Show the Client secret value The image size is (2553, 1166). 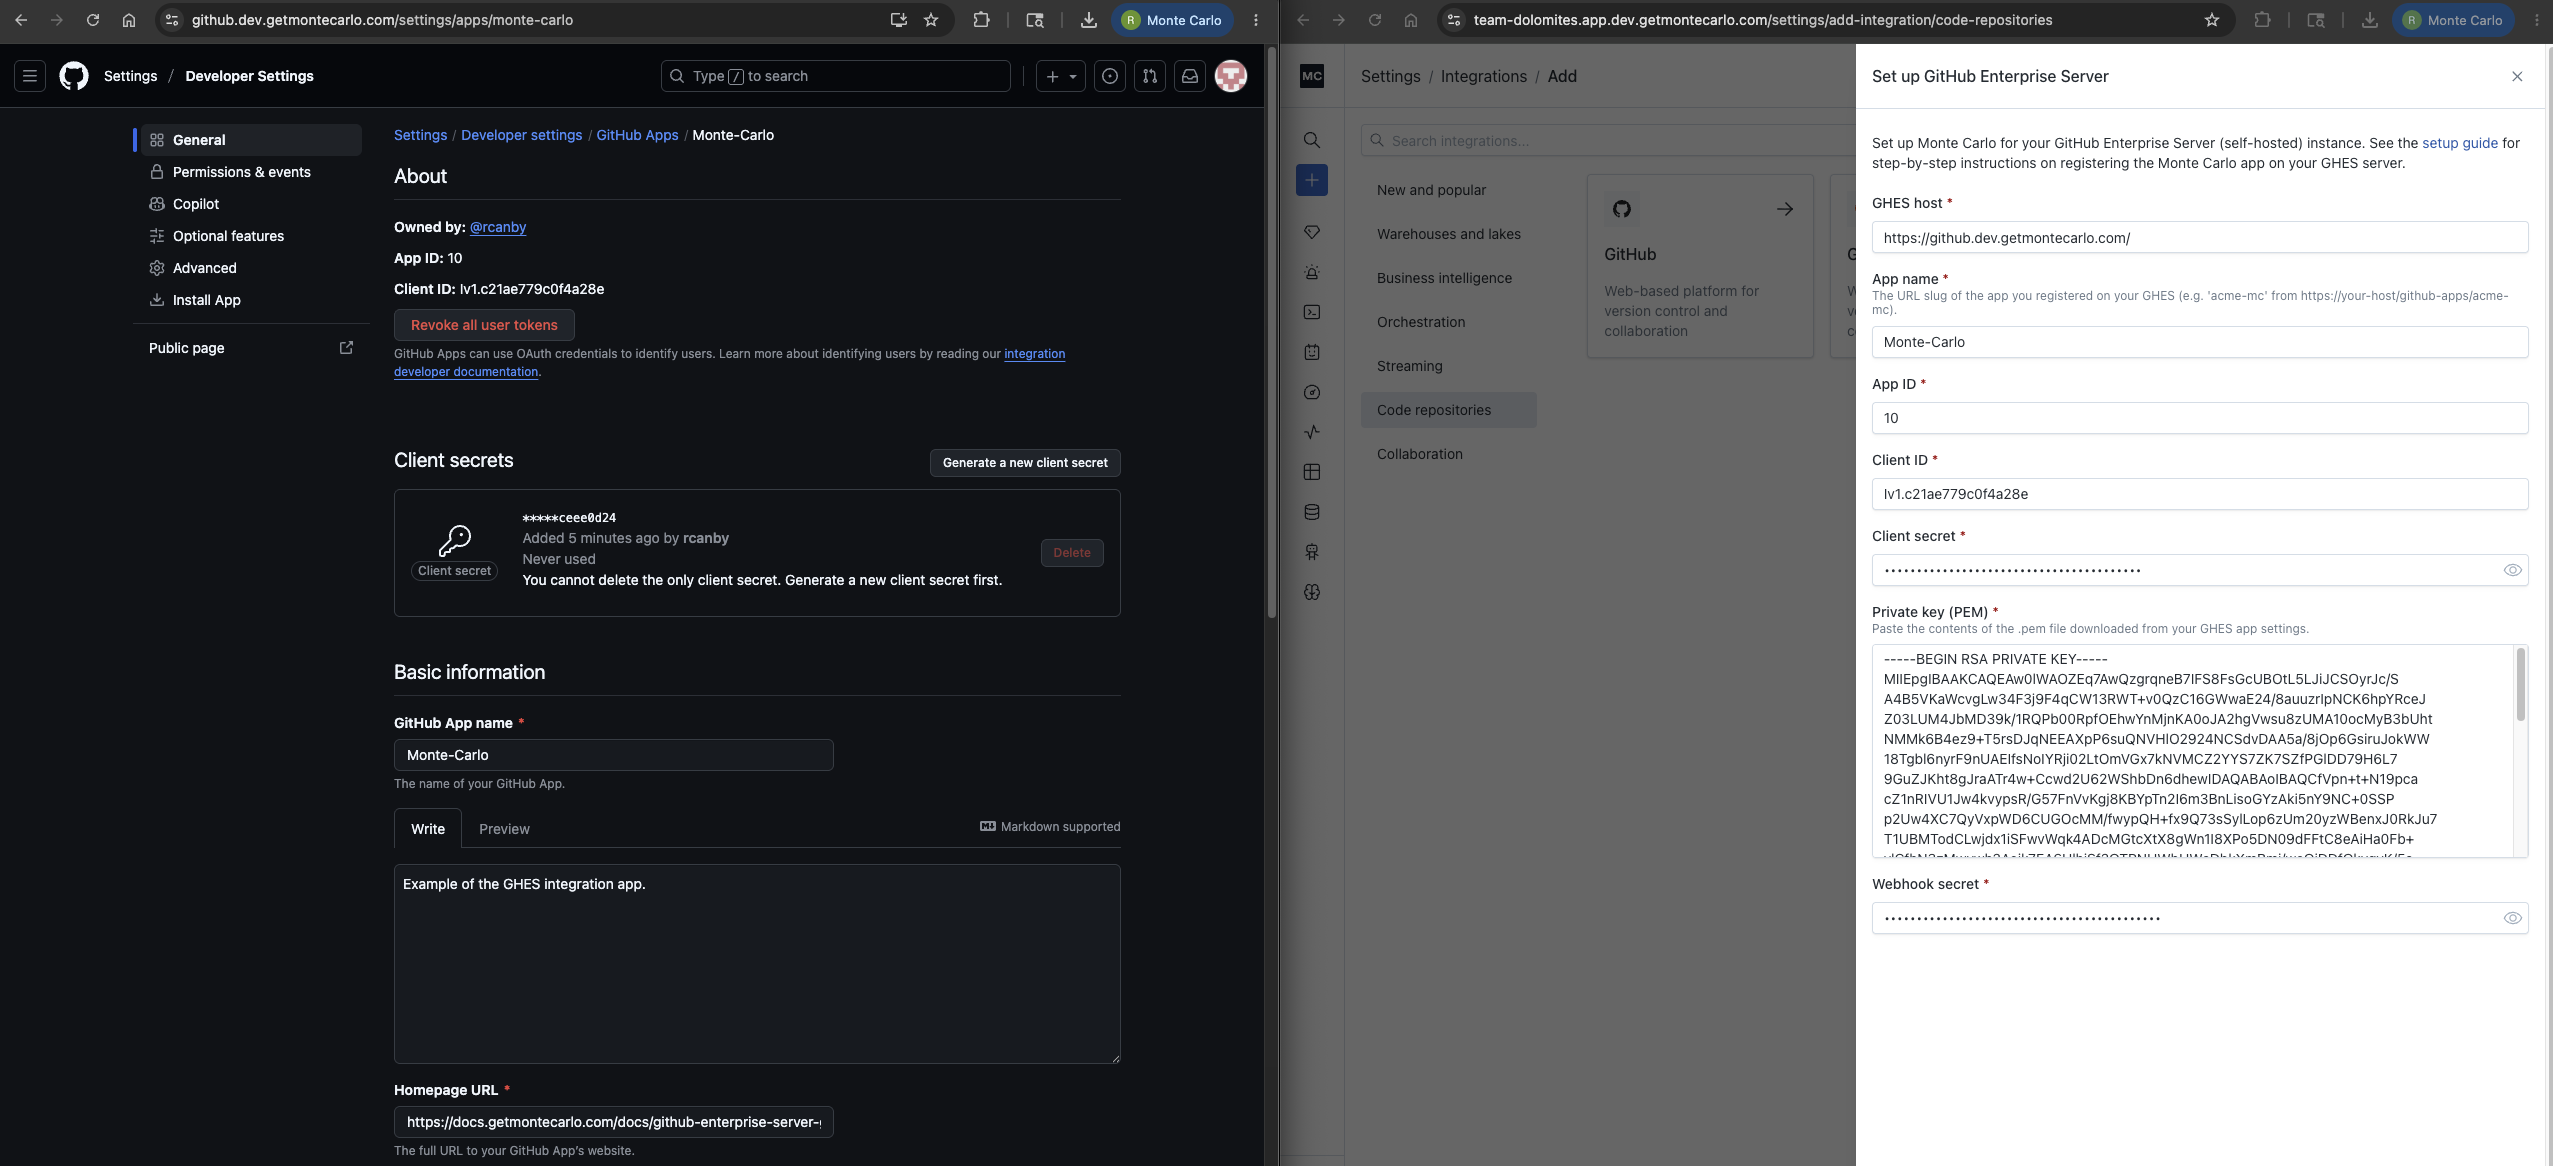pyautogui.click(x=2512, y=570)
